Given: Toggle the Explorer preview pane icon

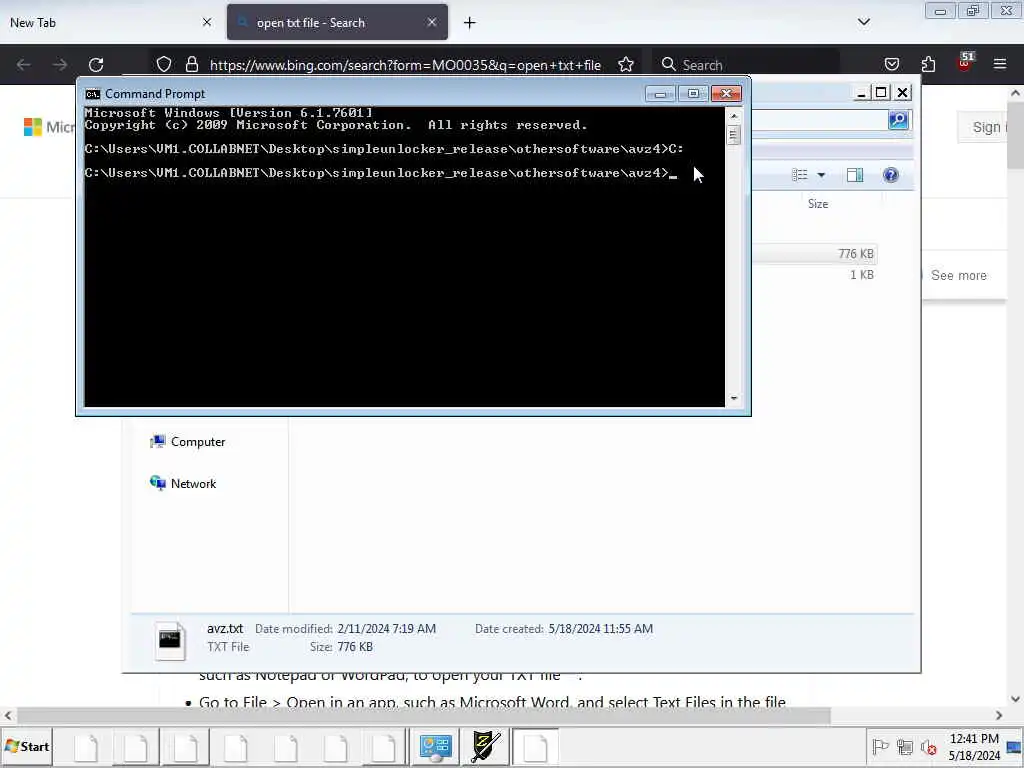Looking at the screenshot, I should 855,174.
